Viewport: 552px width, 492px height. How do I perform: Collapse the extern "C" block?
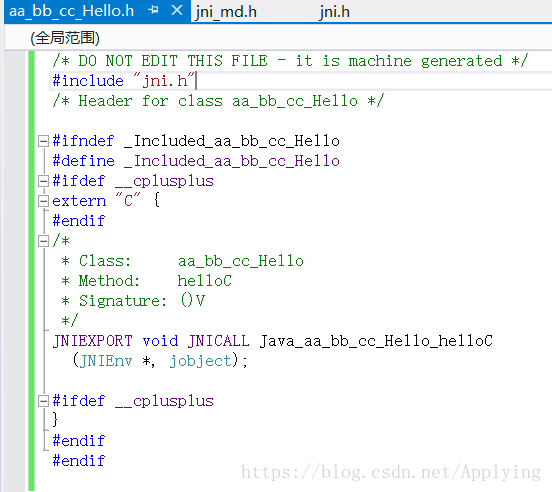pos(43,201)
